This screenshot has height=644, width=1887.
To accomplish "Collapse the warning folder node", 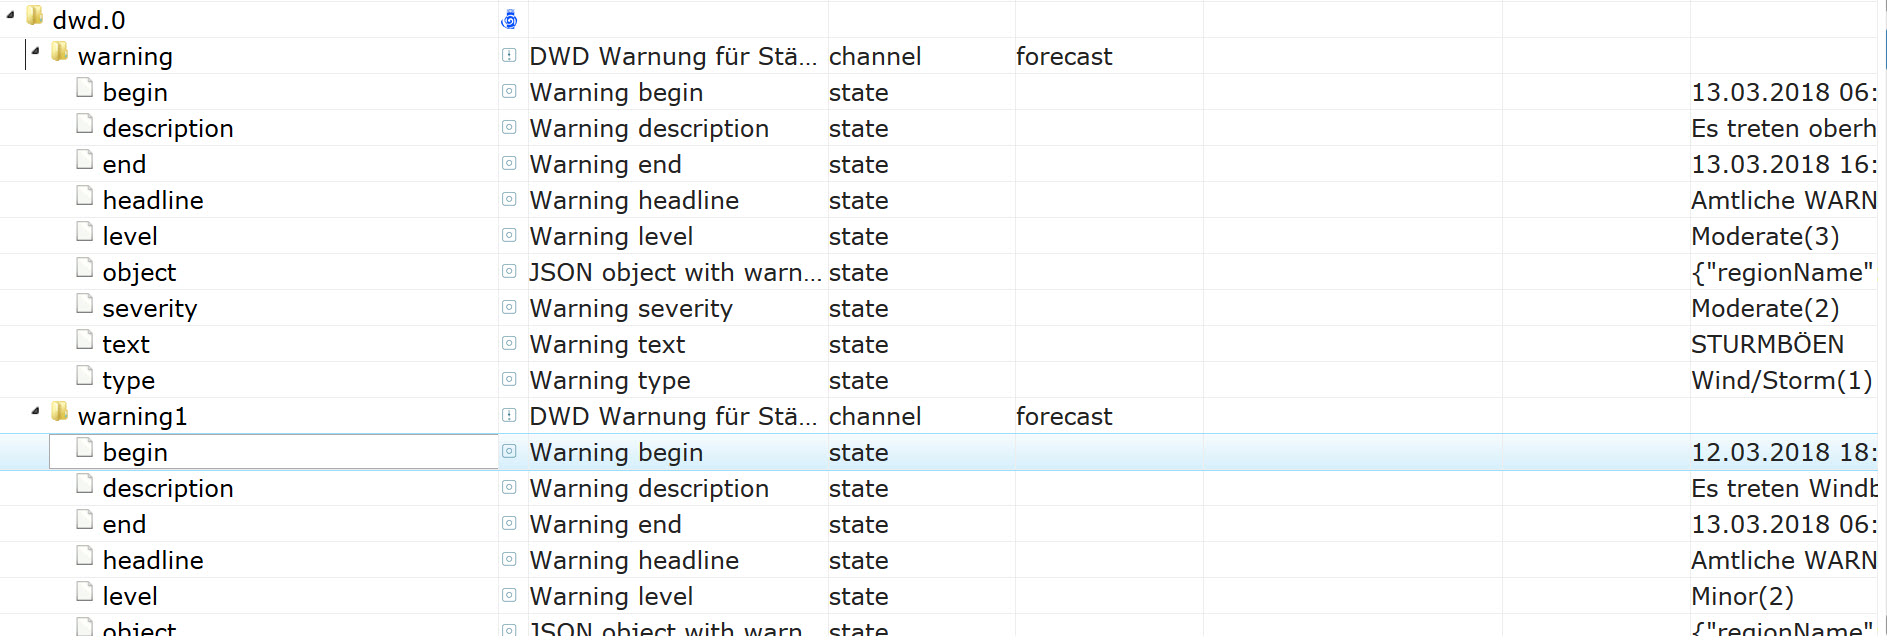I will pyautogui.click(x=35, y=51).
